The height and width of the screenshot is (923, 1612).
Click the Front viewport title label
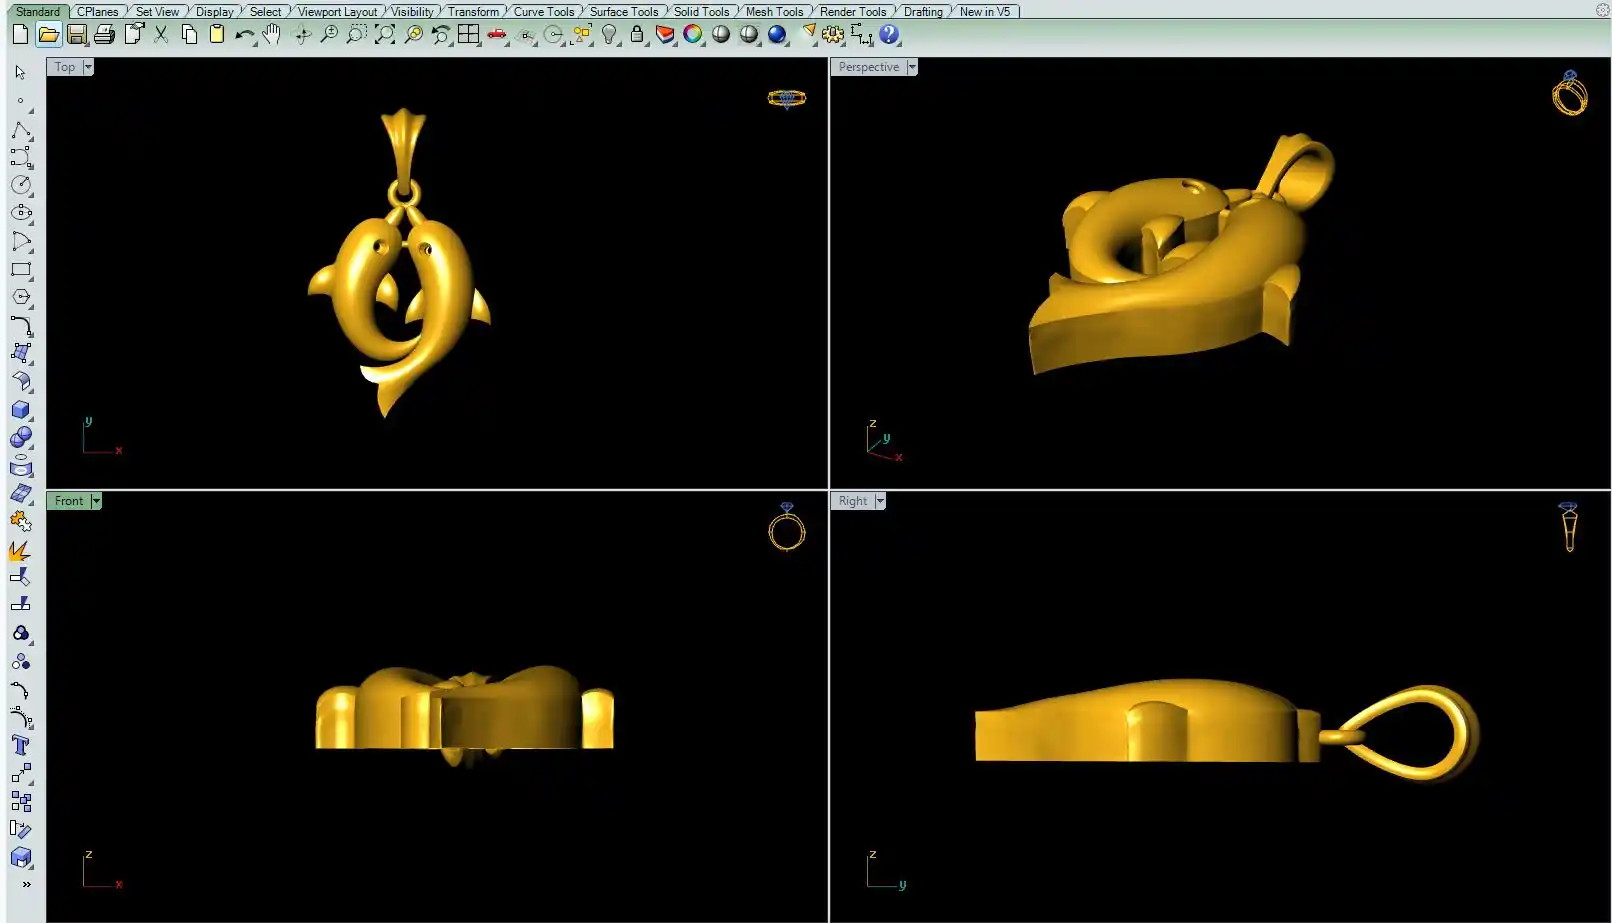(x=68, y=501)
